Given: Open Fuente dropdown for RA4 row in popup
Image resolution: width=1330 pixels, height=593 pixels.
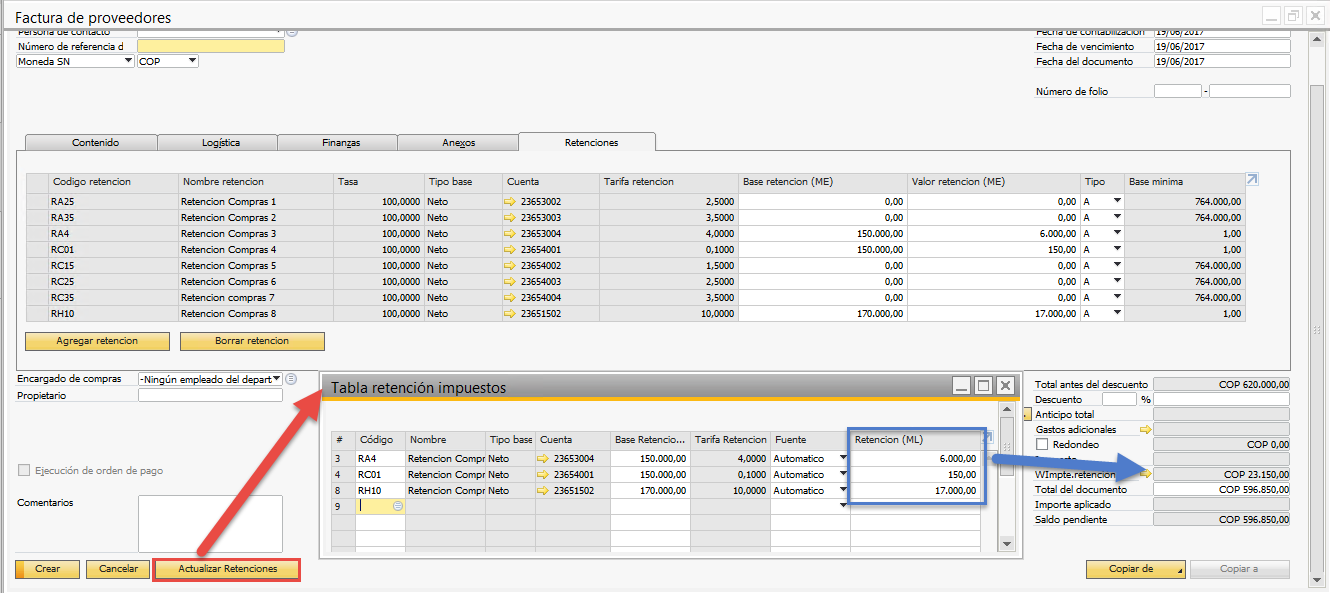Looking at the screenshot, I should (x=843, y=459).
